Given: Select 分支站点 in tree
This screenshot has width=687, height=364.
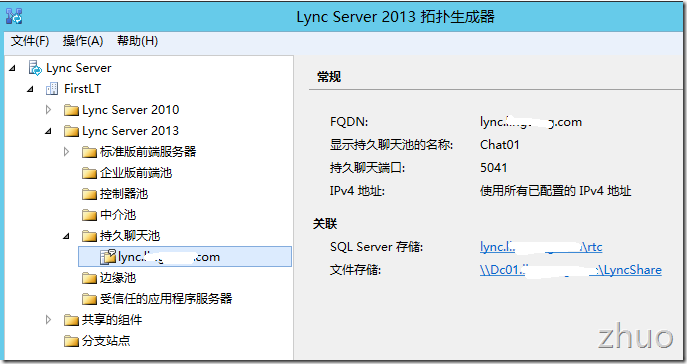Looking at the screenshot, I should [106, 341].
